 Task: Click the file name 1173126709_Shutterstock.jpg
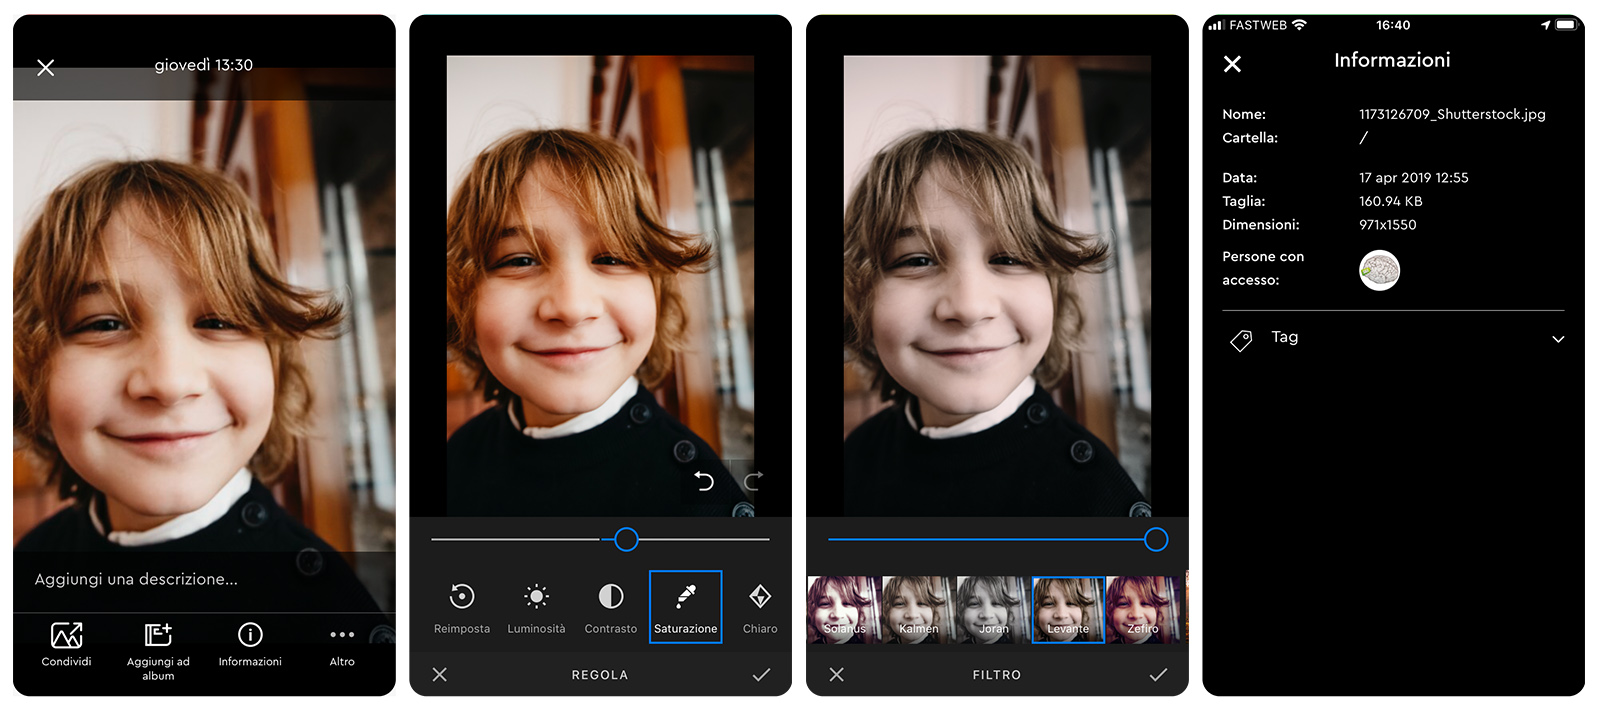click(x=1452, y=114)
